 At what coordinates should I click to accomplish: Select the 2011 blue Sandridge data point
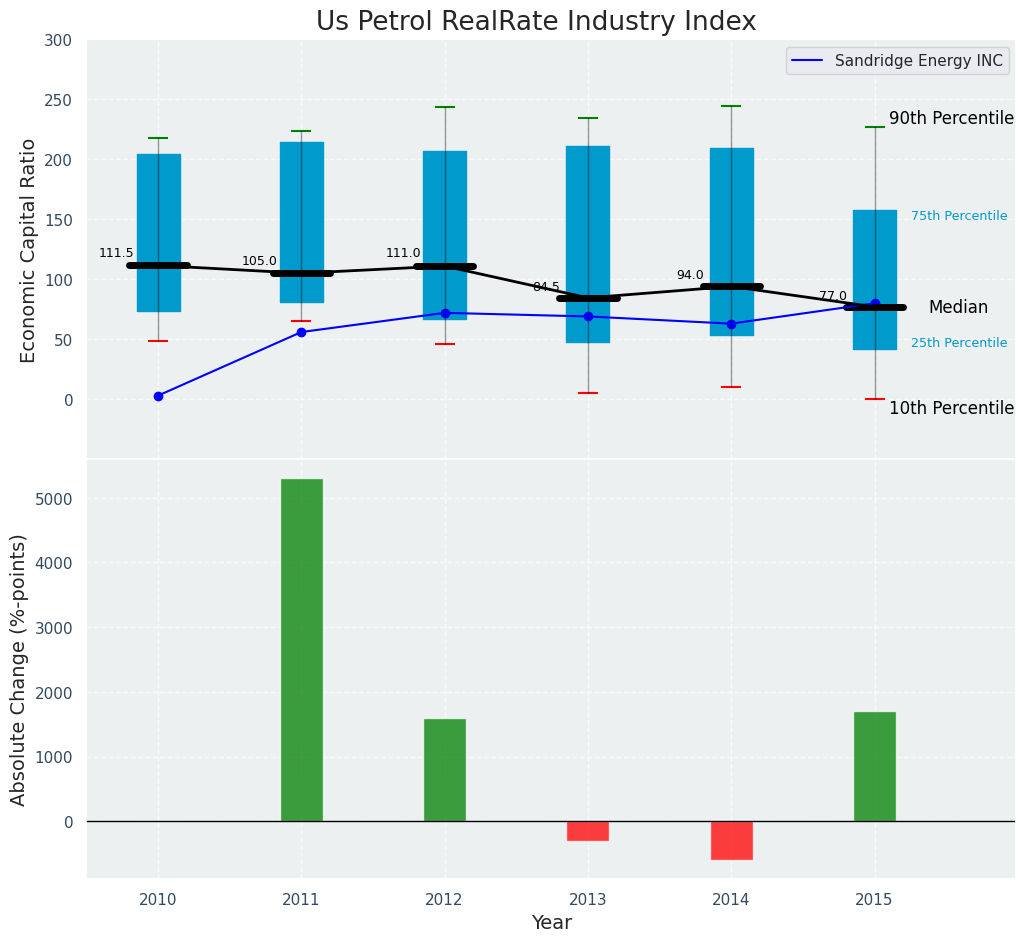click(301, 332)
